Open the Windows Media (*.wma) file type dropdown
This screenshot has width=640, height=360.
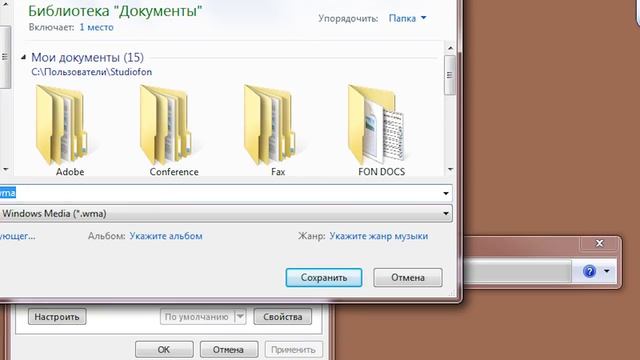(x=225, y=213)
